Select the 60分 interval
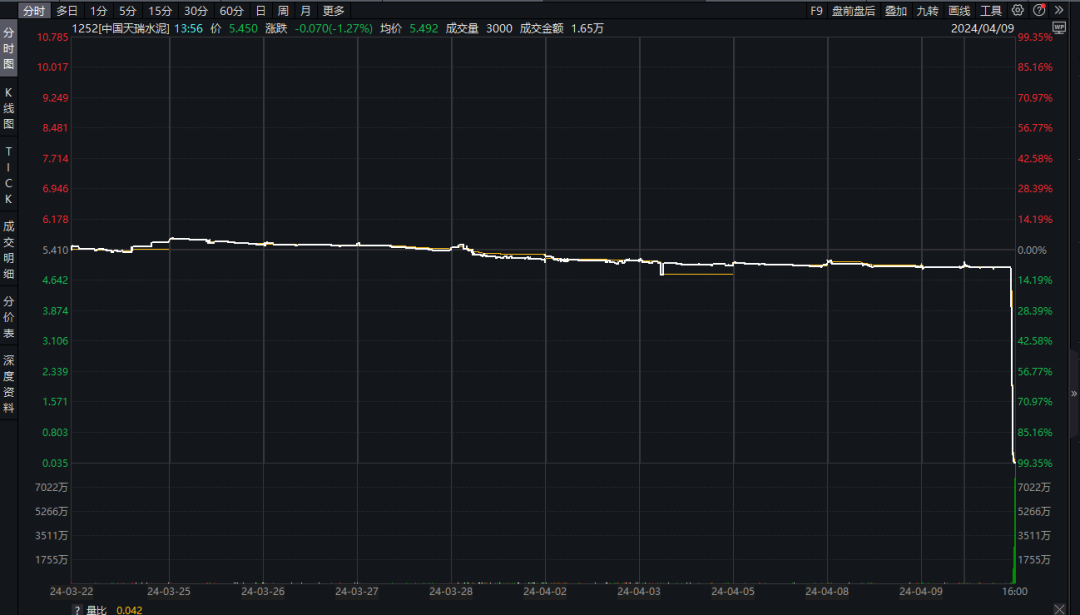 click(231, 10)
